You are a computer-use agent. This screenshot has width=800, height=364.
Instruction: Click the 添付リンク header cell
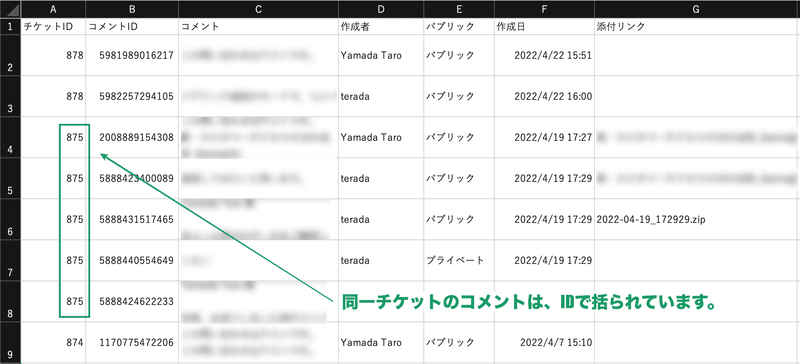[x=697, y=27]
